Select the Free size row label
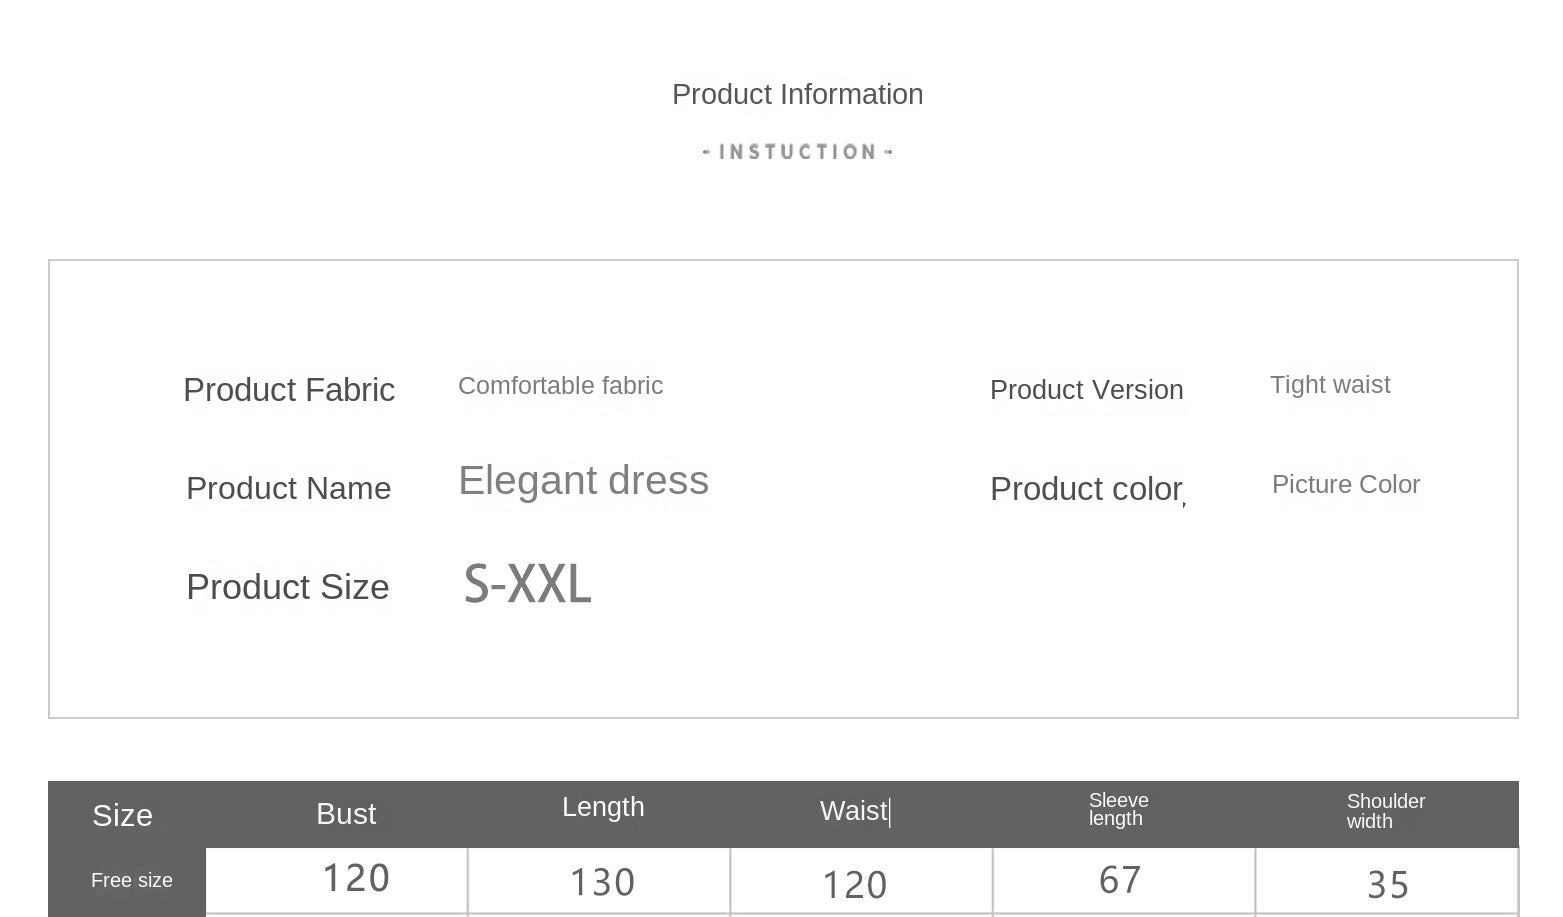 point(132,881)
